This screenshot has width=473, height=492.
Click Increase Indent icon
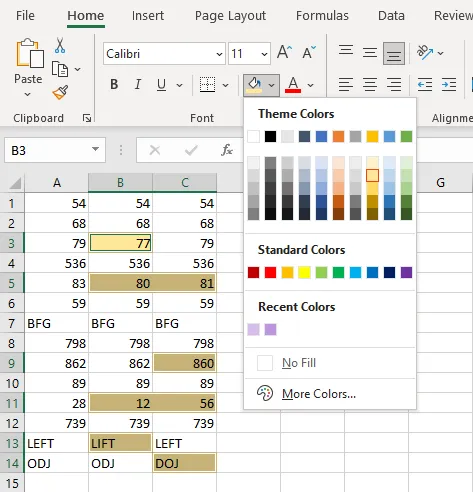pos(449,85)
